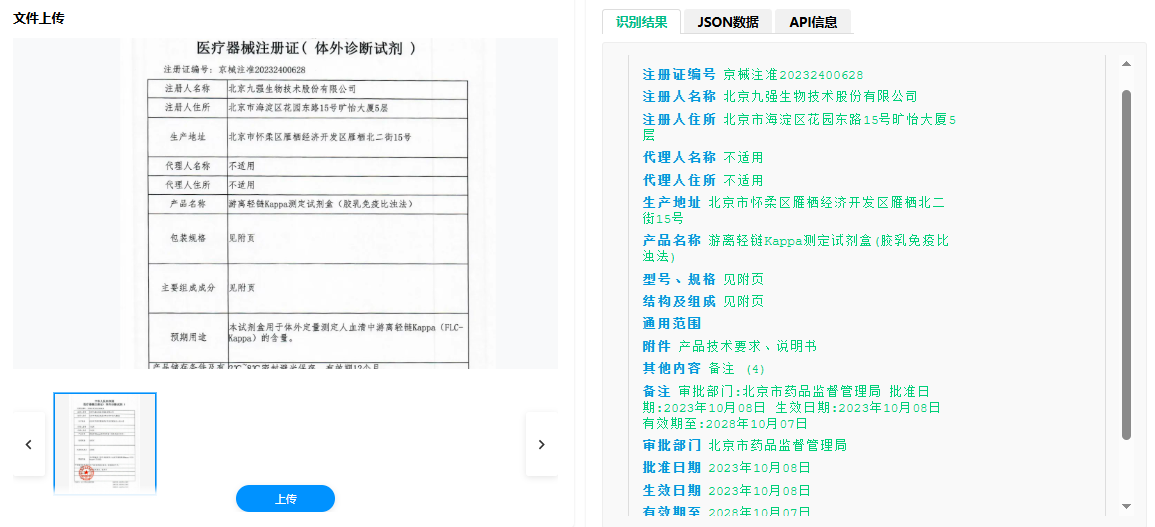Open the JSON数据 tab
The height and width of the screenshot is (527, 1155).
pyautogui.click(x=728, y=21)
